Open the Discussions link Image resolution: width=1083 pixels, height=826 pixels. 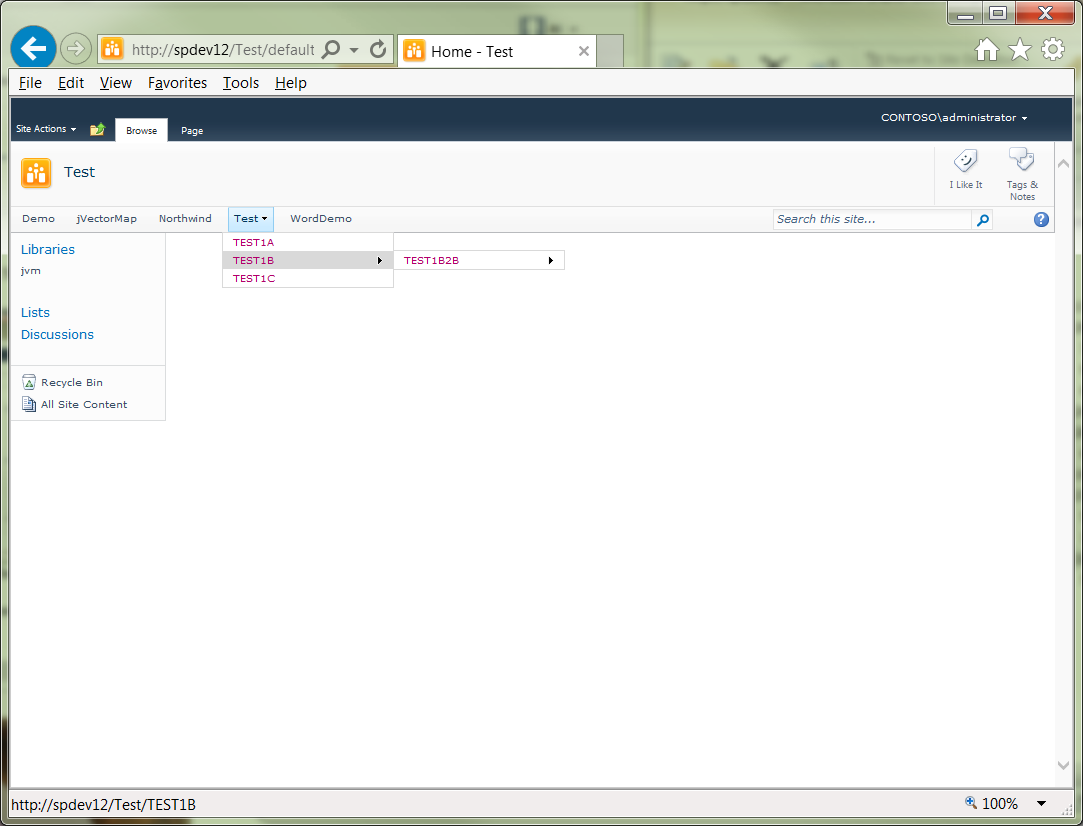pos(57,334)
